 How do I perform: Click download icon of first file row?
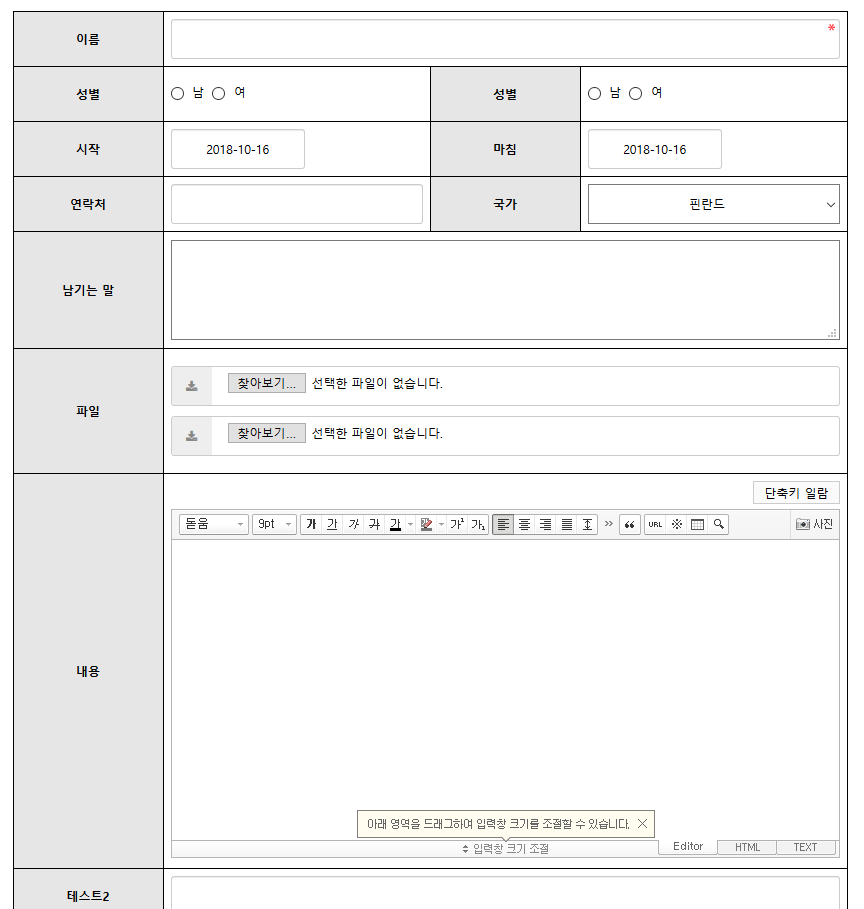pyautogui.click(x=191, y=386)
